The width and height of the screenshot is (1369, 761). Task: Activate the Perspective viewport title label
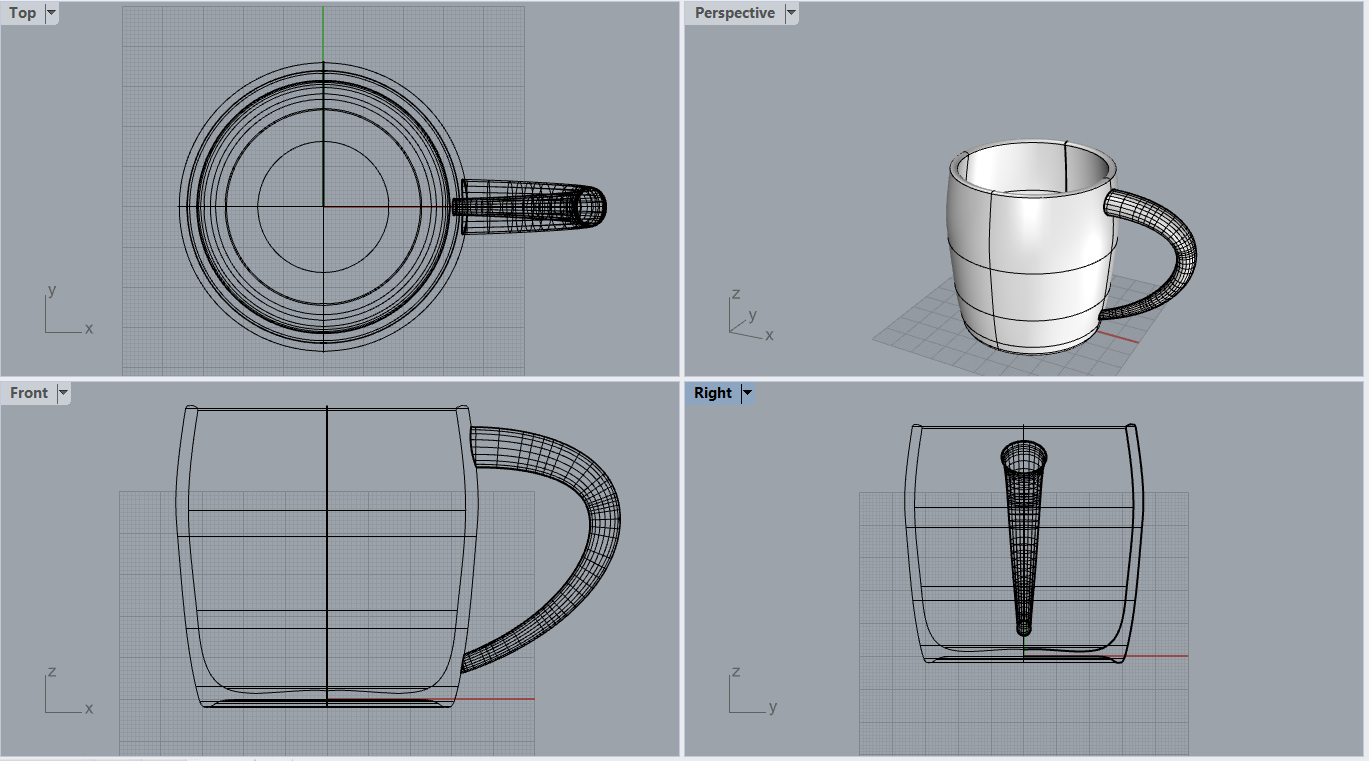coord(735,13)
